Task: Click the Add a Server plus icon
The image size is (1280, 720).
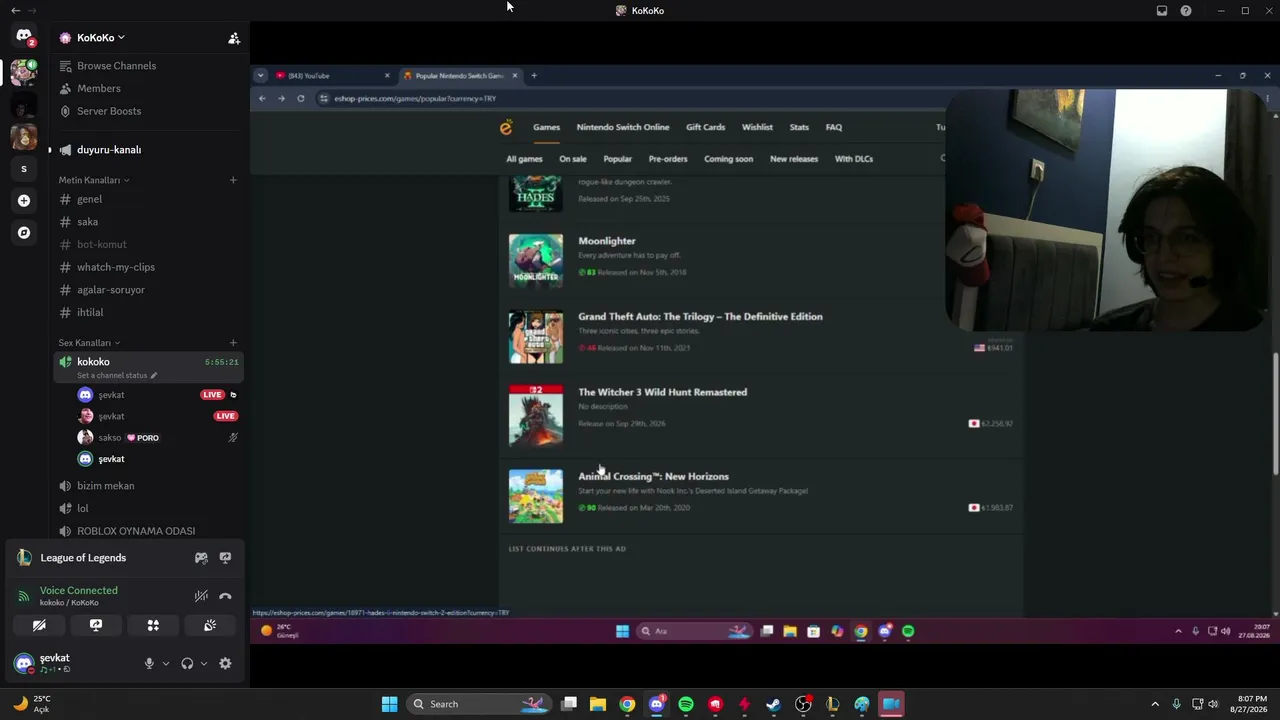Action: click(x=24, y=201)
